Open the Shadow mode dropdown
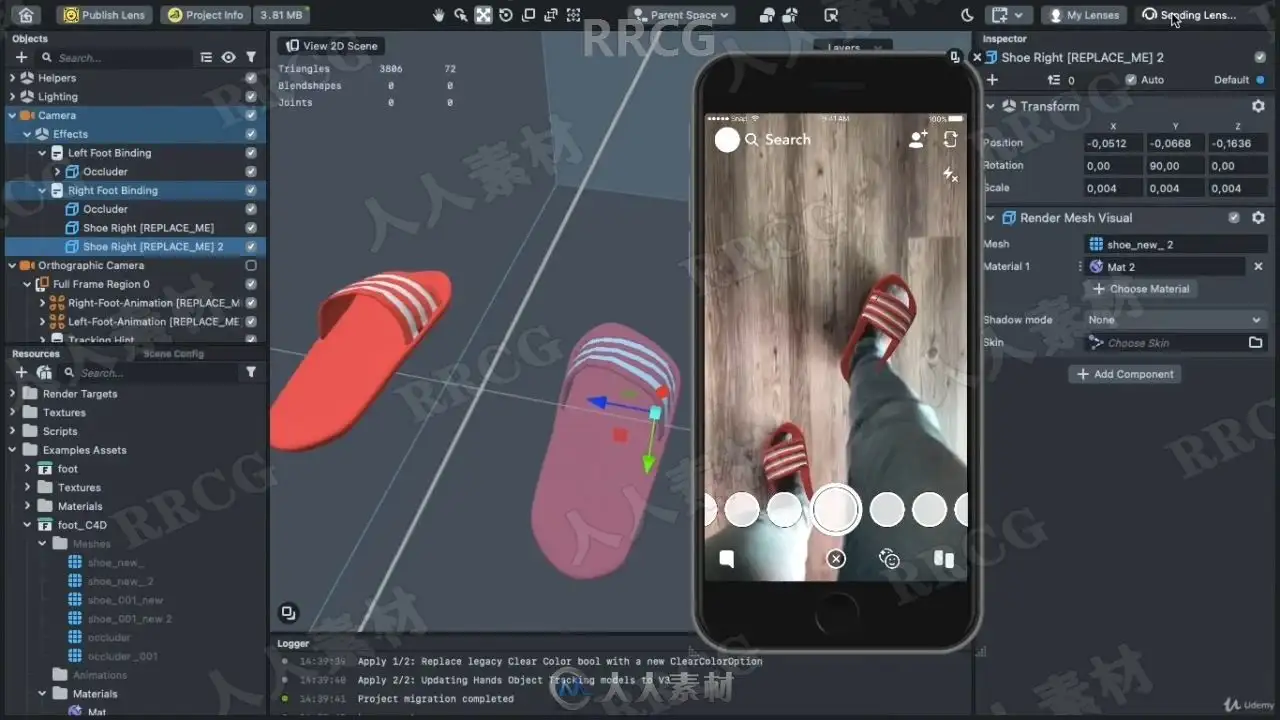Viewport: 1280px width, 720px height. (x=1175, y=320)
